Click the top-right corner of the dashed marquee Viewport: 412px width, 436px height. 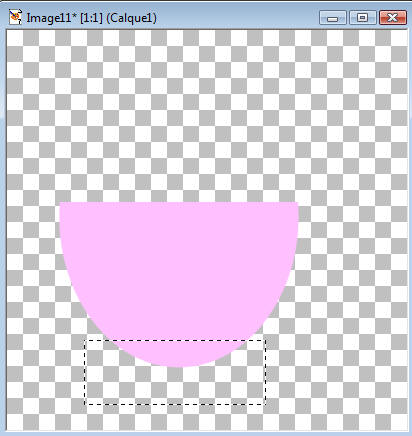[265, 340]
